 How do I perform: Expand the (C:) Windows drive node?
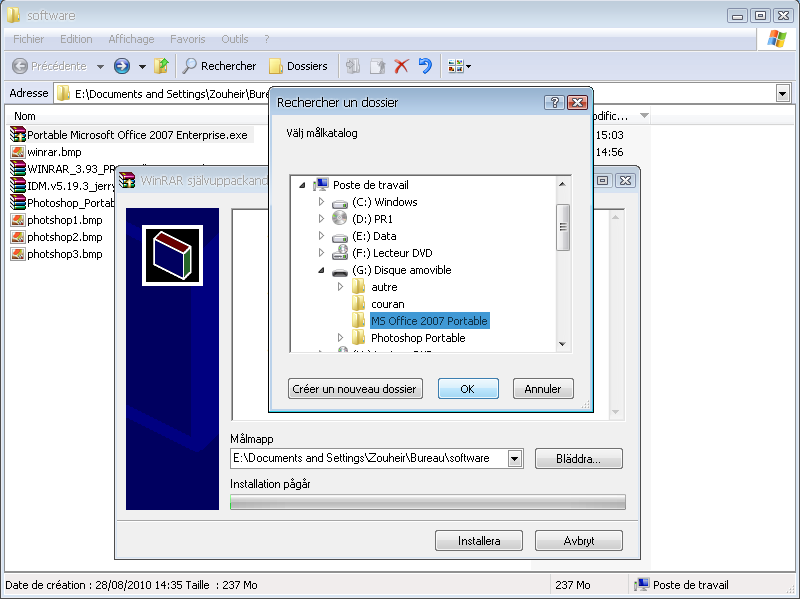(321, 202)
